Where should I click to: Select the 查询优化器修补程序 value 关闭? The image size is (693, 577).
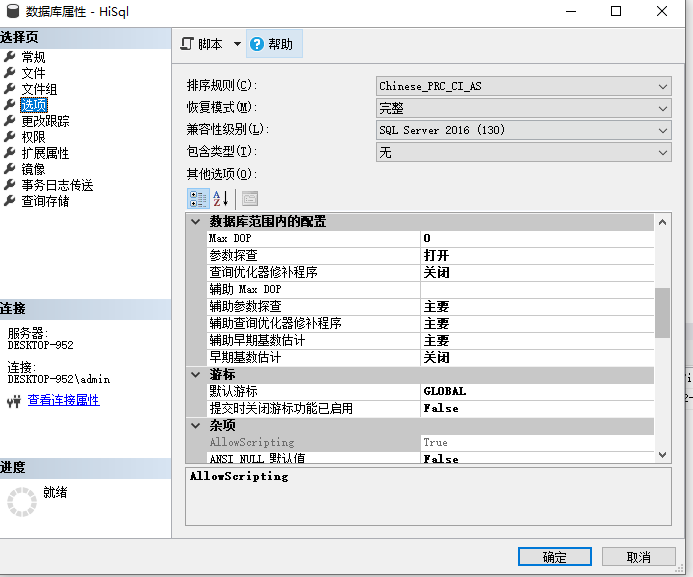pos(537,273)
